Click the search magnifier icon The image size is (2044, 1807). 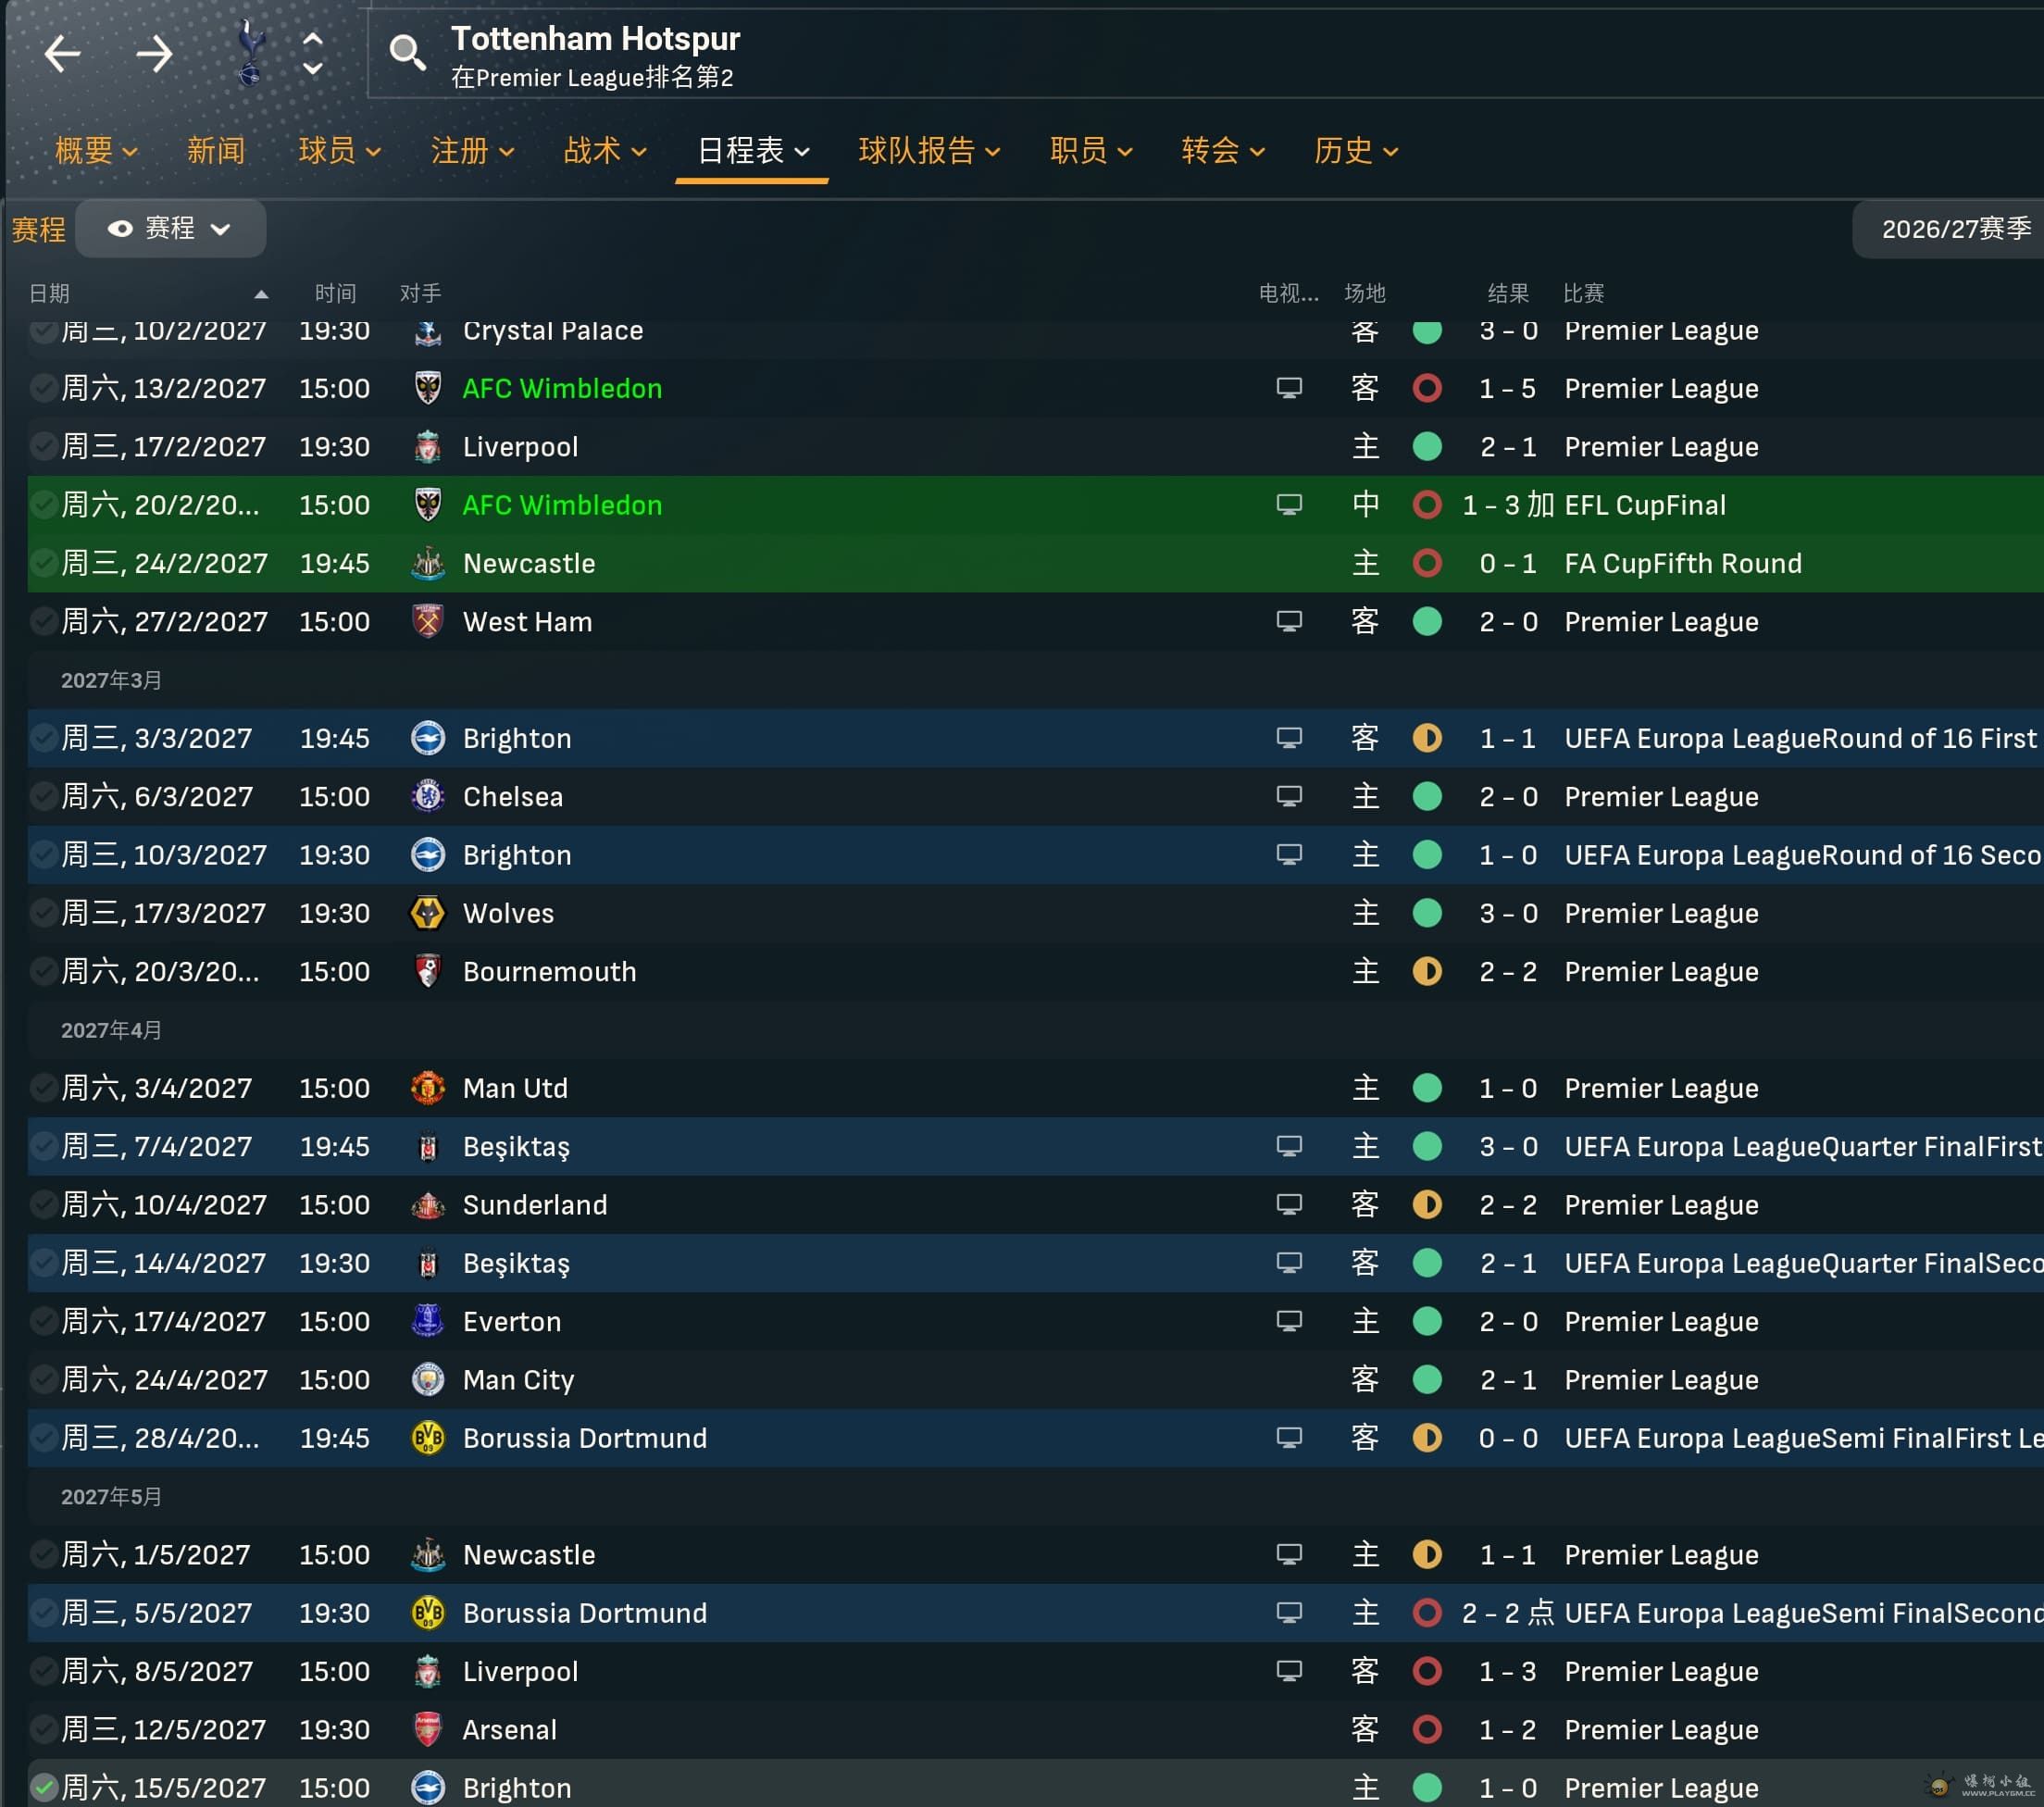407,51
